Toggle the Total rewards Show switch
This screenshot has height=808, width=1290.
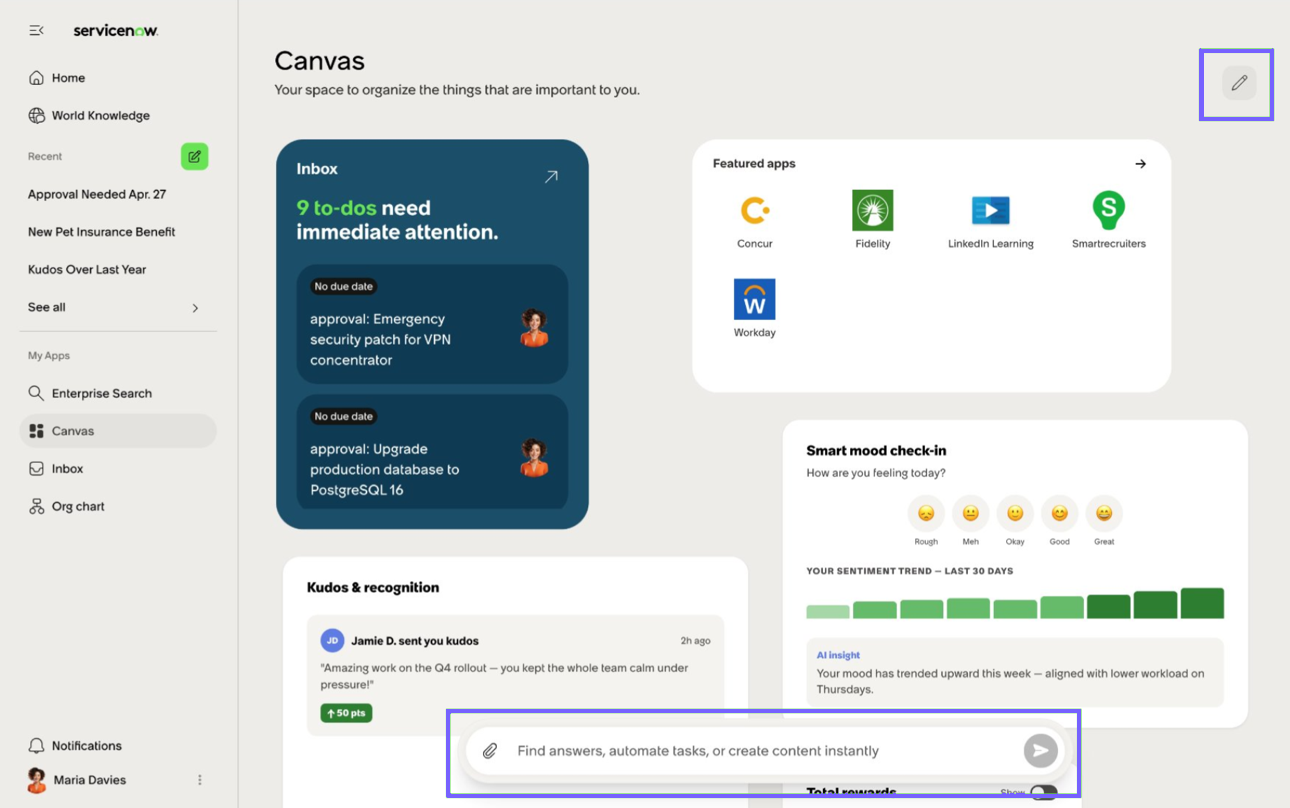pyautogui.click(x=1043, y=794)
